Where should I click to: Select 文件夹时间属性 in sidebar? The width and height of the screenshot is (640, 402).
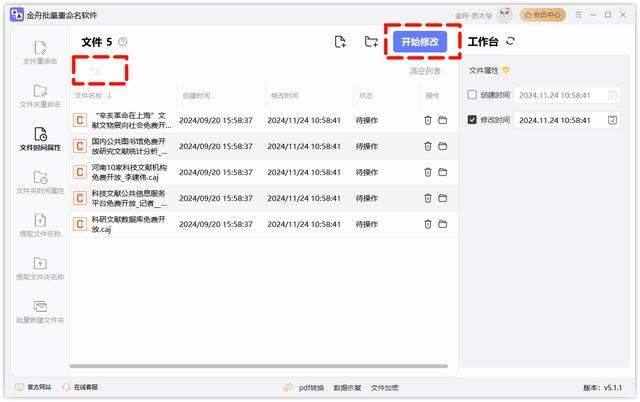40,182
